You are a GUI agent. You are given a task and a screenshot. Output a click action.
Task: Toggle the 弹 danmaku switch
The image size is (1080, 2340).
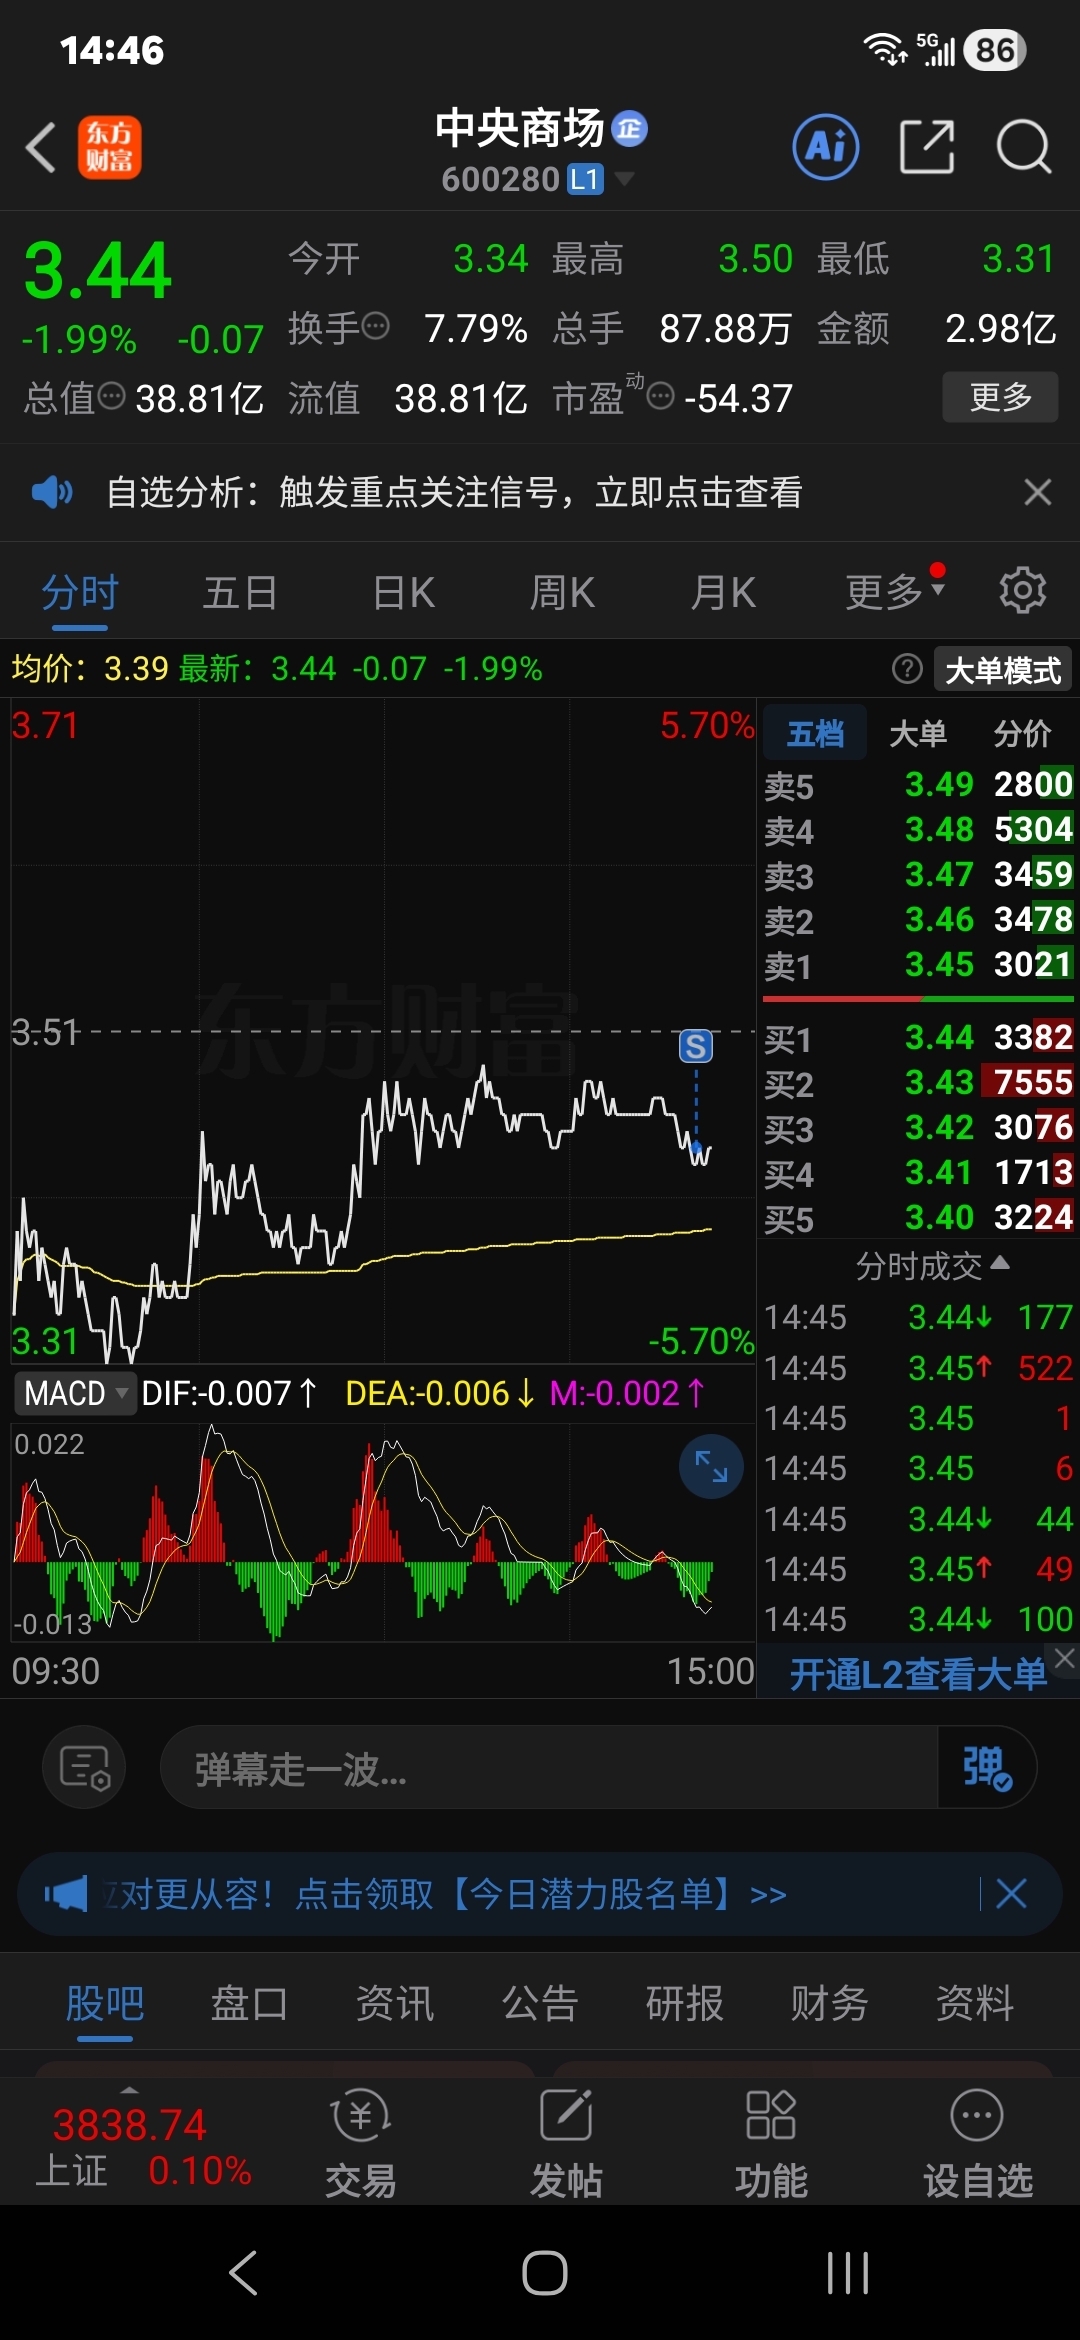point(987,1767)
